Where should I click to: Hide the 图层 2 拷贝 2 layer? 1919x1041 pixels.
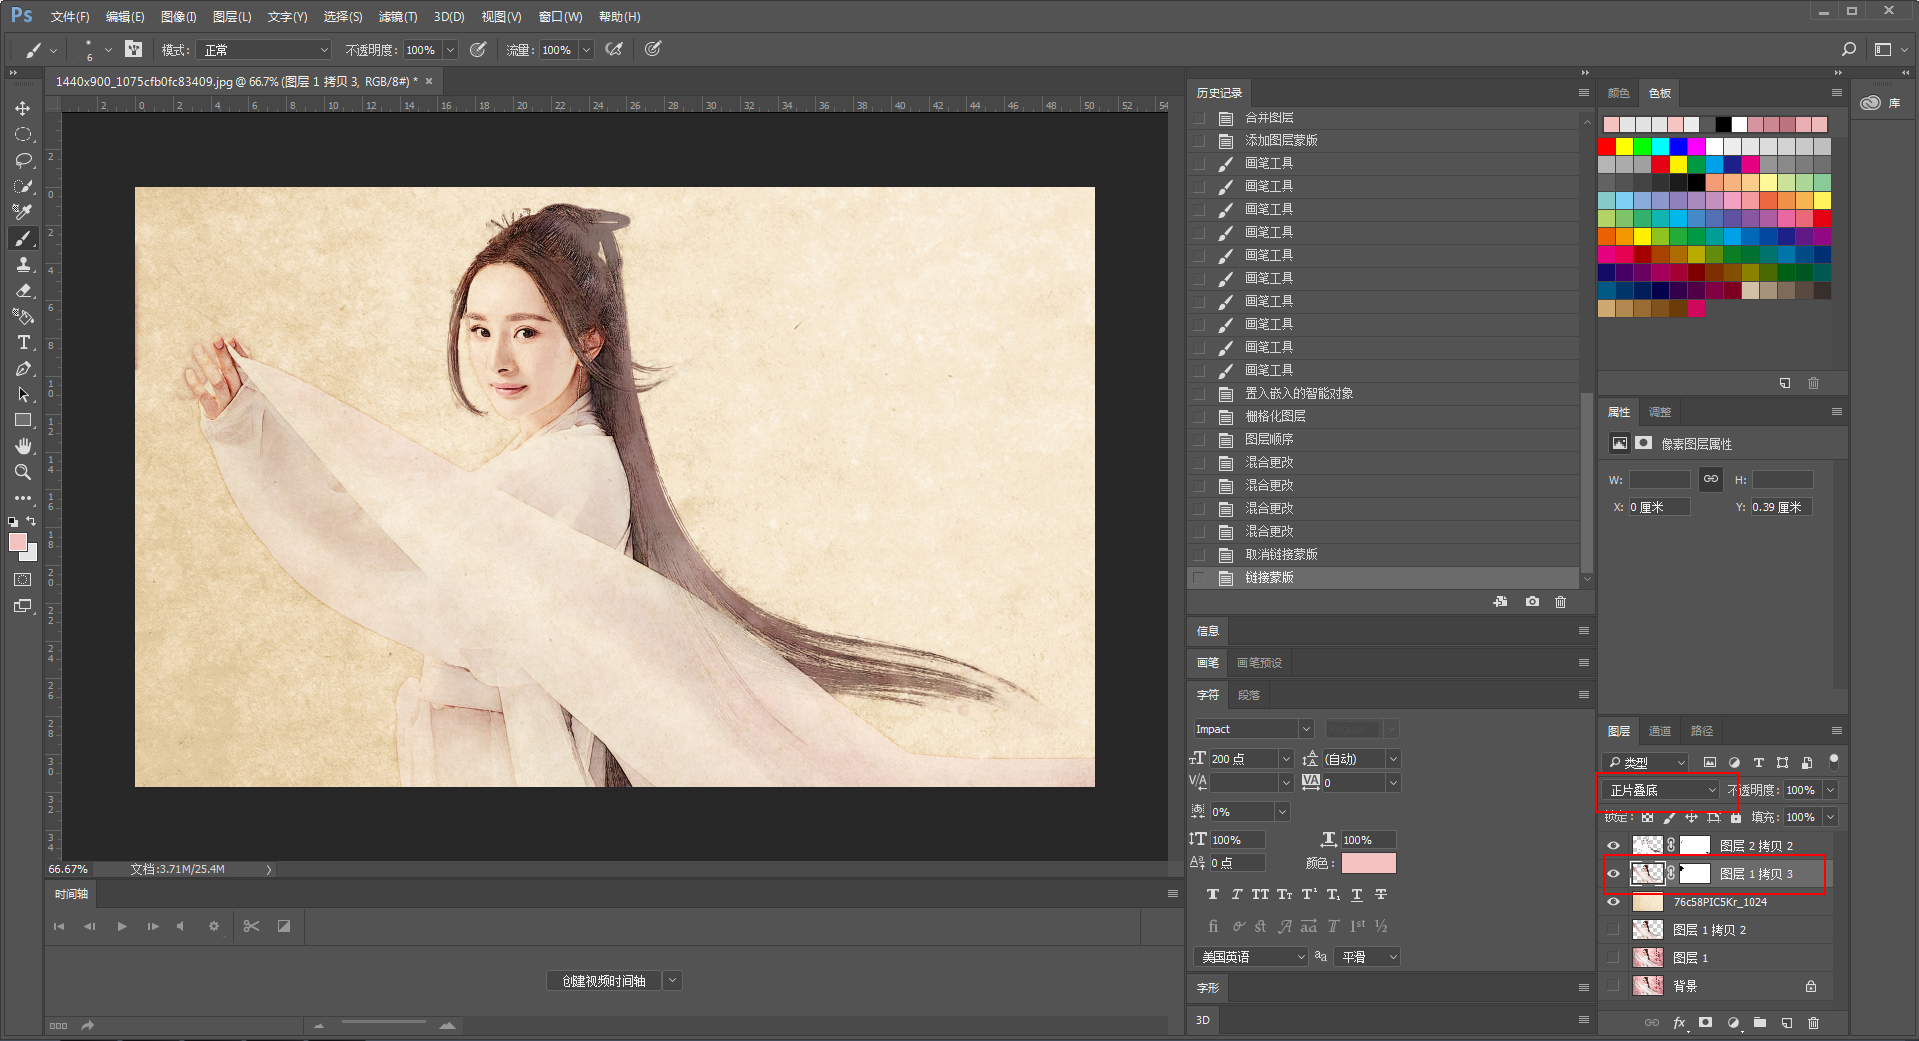1613,846
